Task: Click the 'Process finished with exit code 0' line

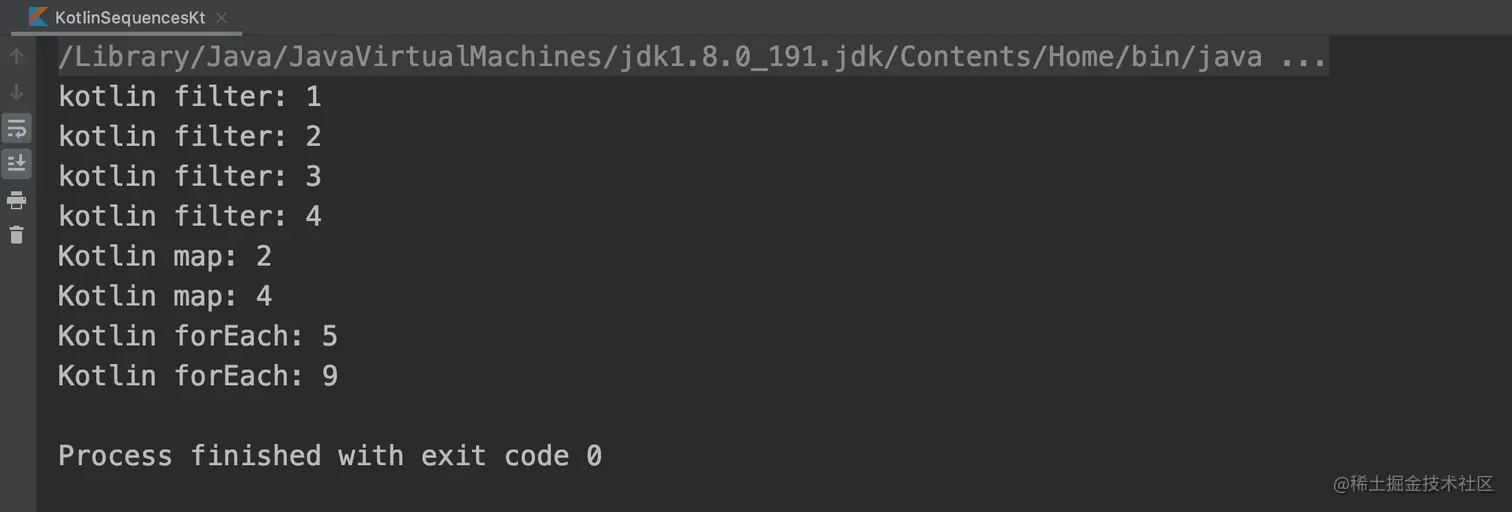Action: [330, 457]
